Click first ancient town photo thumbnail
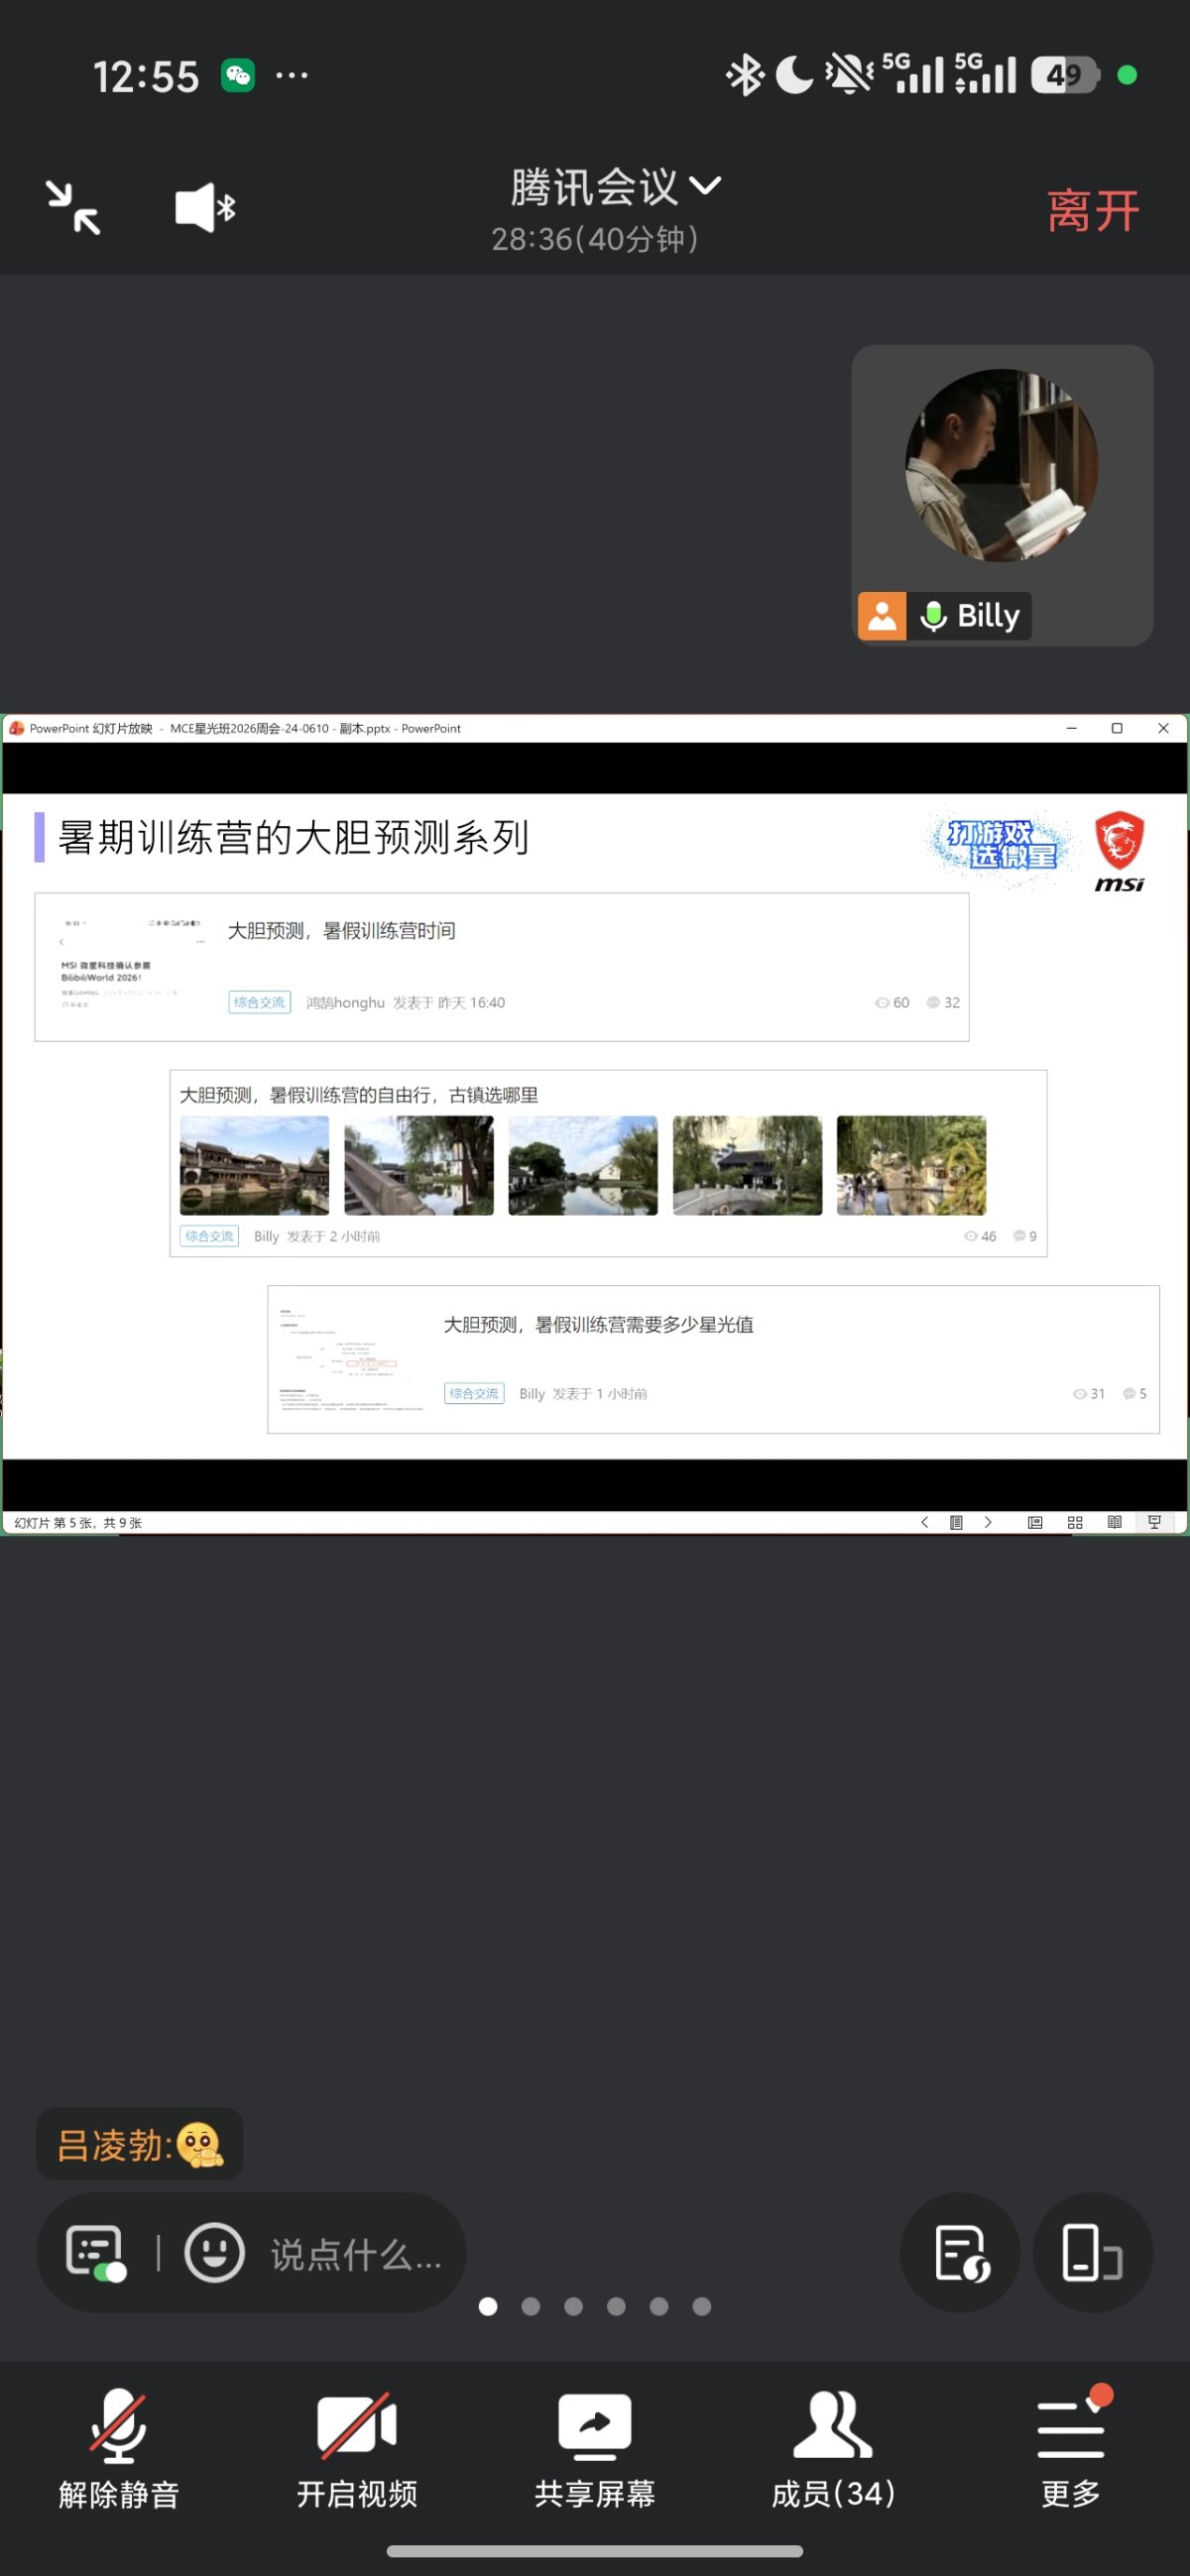 pos(254,1165)
